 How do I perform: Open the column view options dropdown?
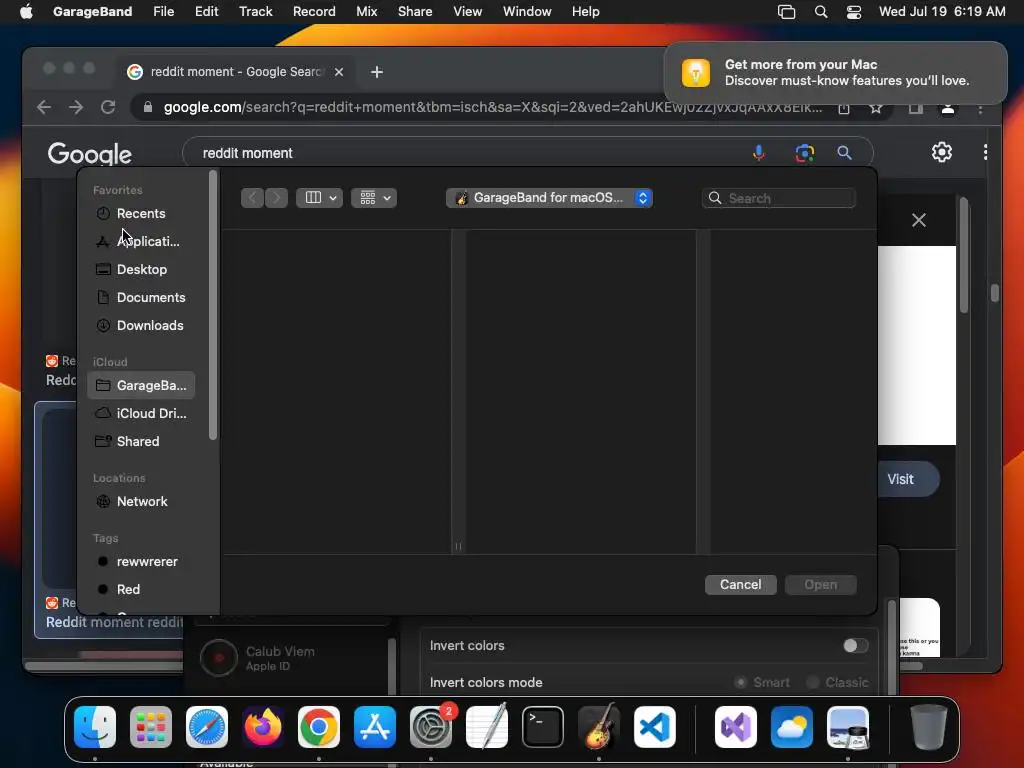319,198
